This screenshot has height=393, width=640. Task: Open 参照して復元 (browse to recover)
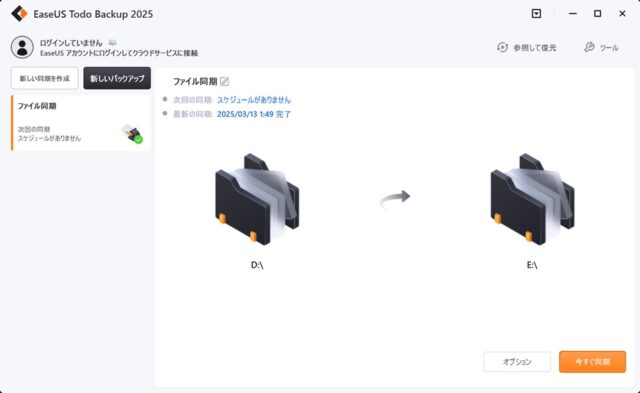[x=527, y=48]
